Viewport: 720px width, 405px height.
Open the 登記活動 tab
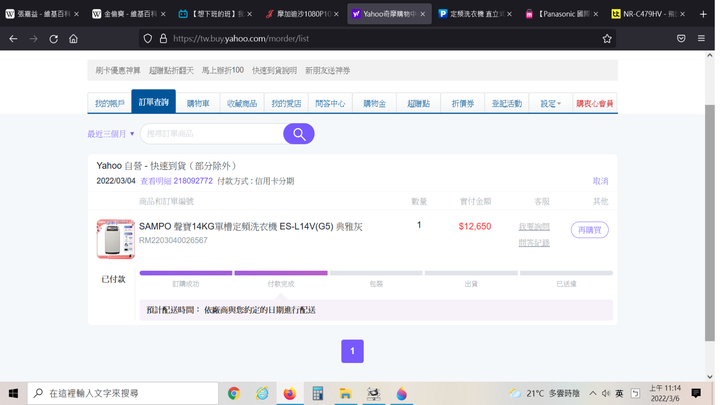(x=506, y=104)
